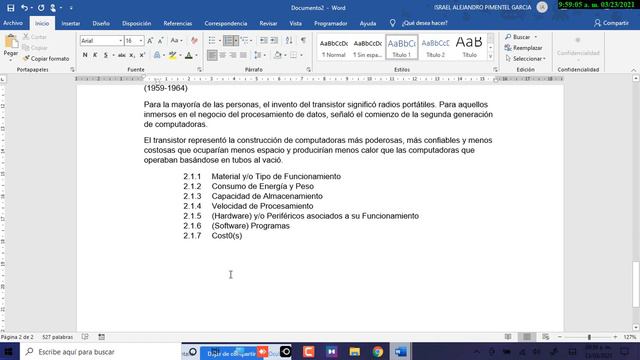Open the Windows Start menu
Screen dimensions: 640x360
pos(9,351)
